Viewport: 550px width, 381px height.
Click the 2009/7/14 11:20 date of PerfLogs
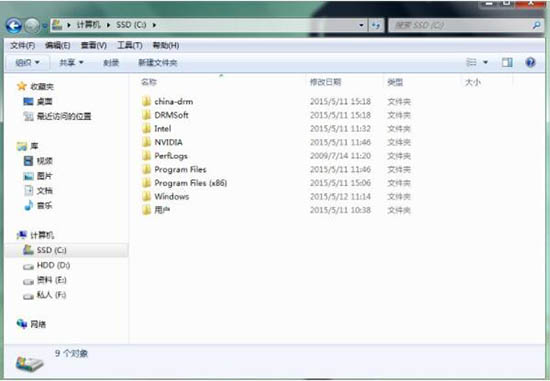coord(340,156)
